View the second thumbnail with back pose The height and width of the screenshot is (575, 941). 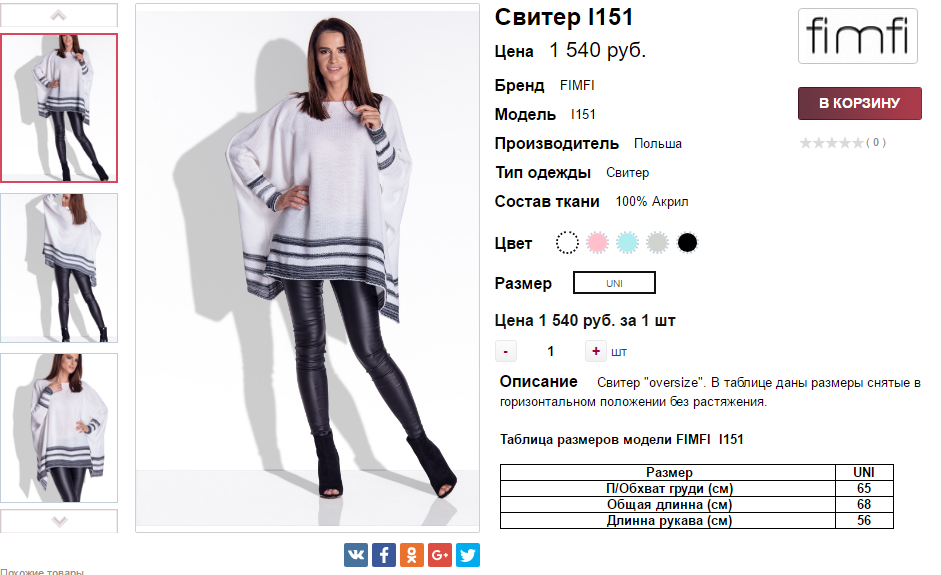[x=59, y=268]
